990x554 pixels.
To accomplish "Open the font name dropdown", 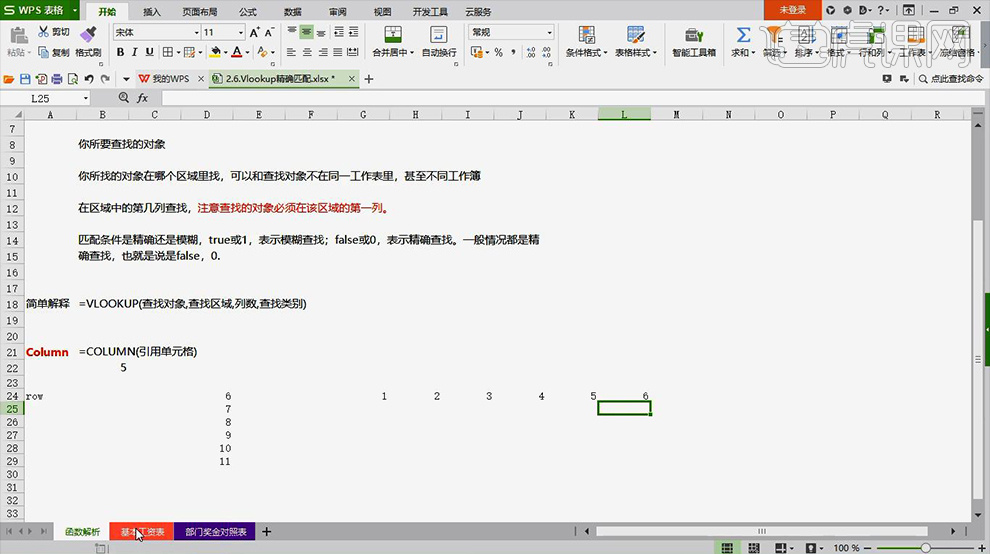I will point(196,32).
